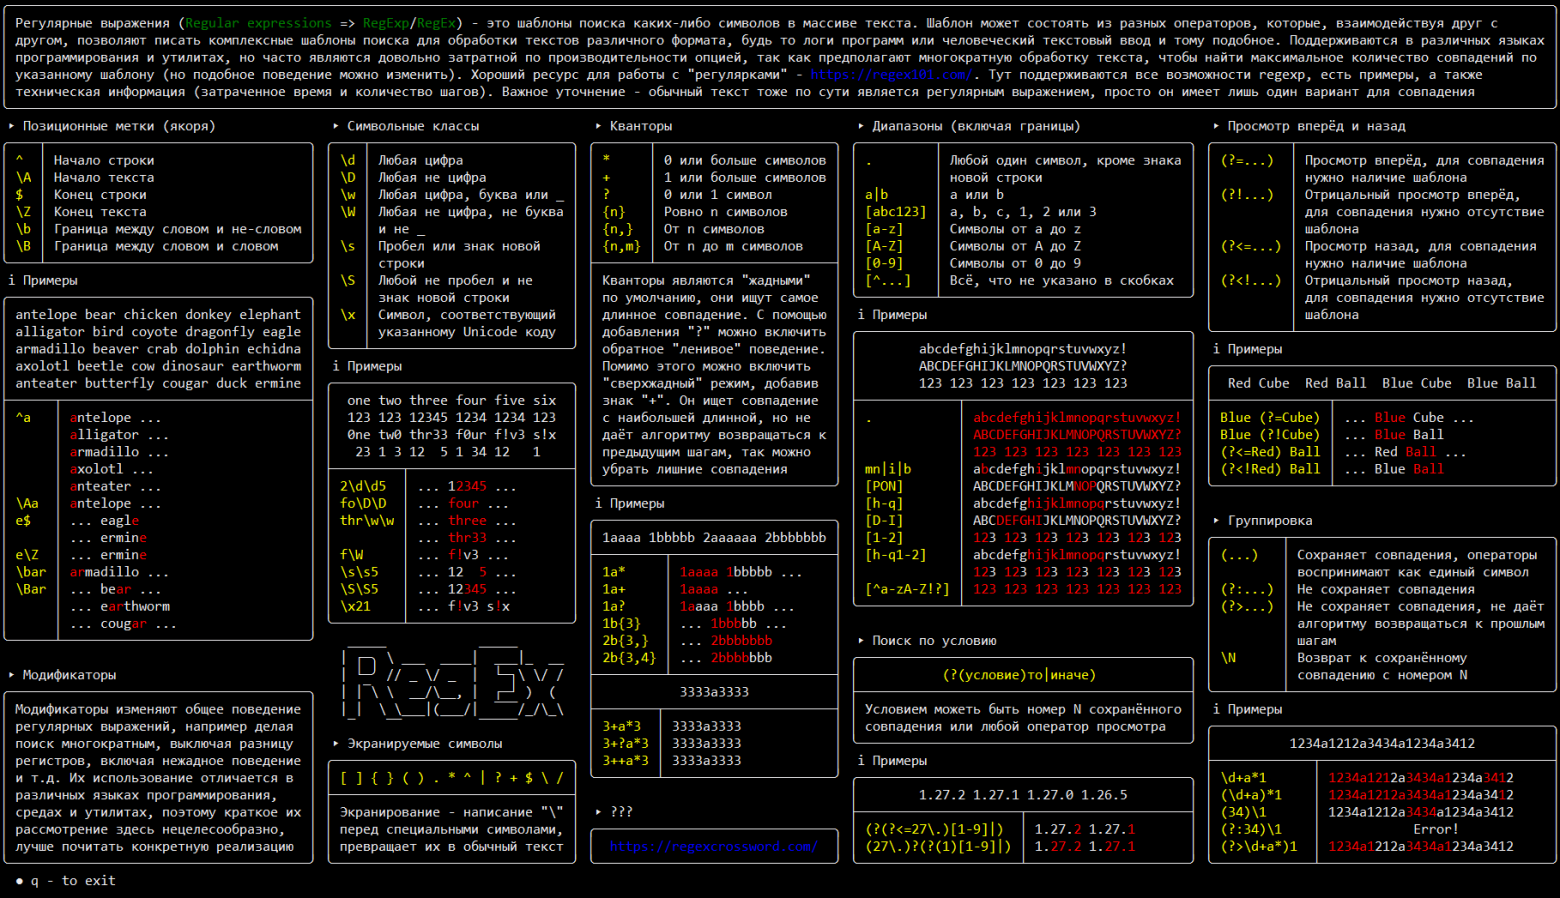This screenshot has height=898, width=1560.
Task: Click the '1b{3}' quantifier example
Action: click(621, 624)
